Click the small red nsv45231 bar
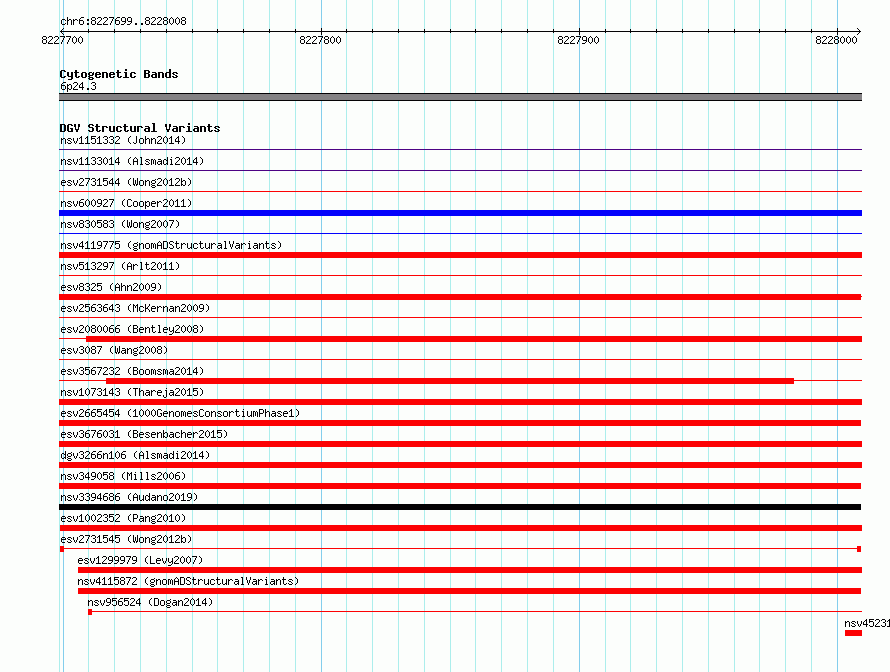Viewport: 890px width, 672px height. (x=853, y=633)
